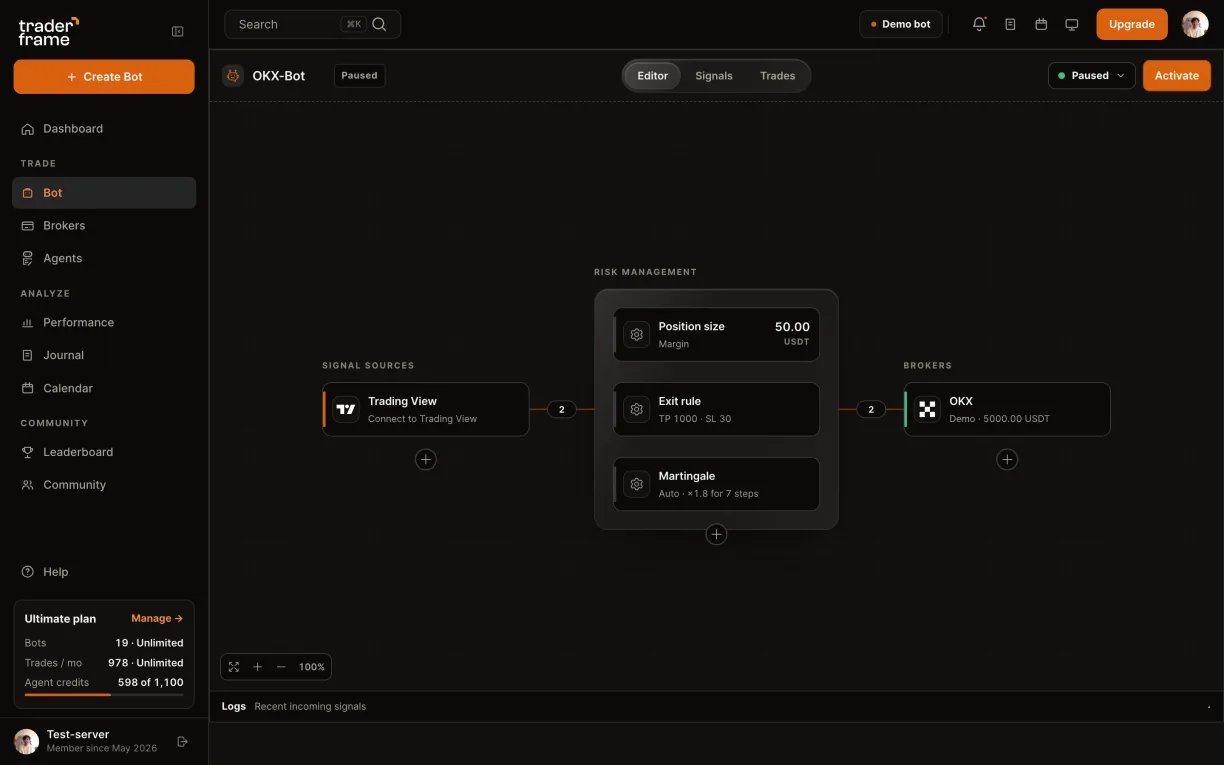
Task: Open the Leaderboard page
Action: 104,452
